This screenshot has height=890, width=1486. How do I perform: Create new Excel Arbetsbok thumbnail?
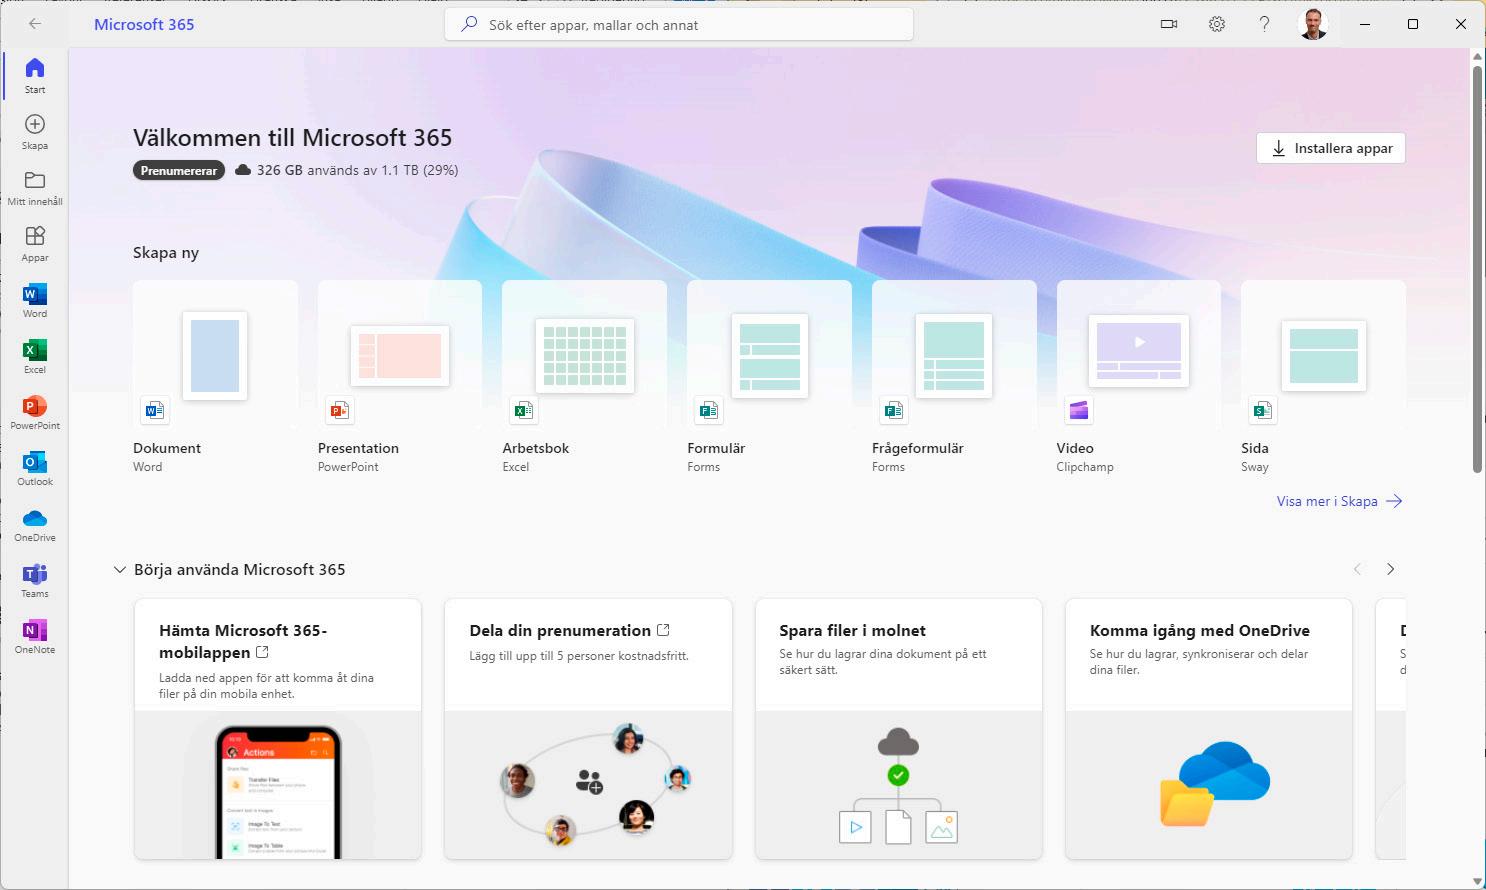click(x=585, y=355)
